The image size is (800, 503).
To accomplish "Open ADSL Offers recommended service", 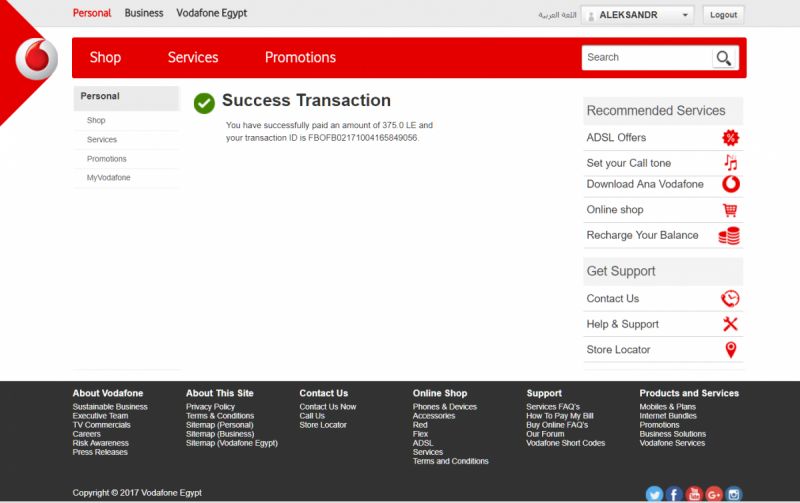I will click(x=616, y=138).
